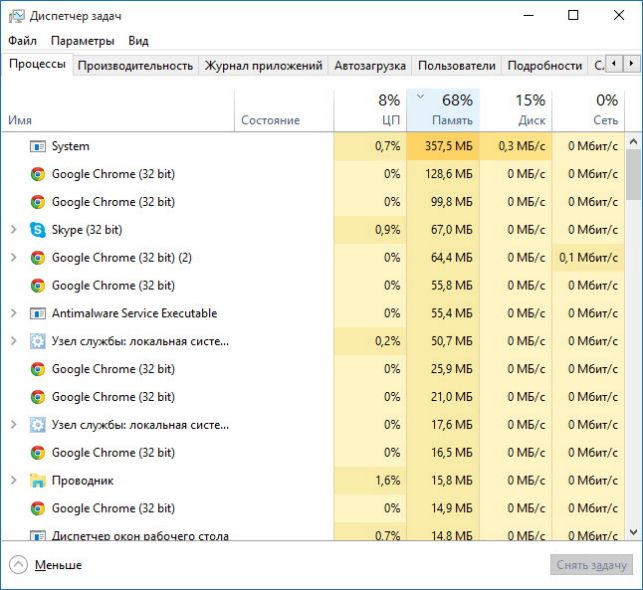Click the scrollbar down arrow
Viewport: 643px width, 590px height.
tap(634, 532)
